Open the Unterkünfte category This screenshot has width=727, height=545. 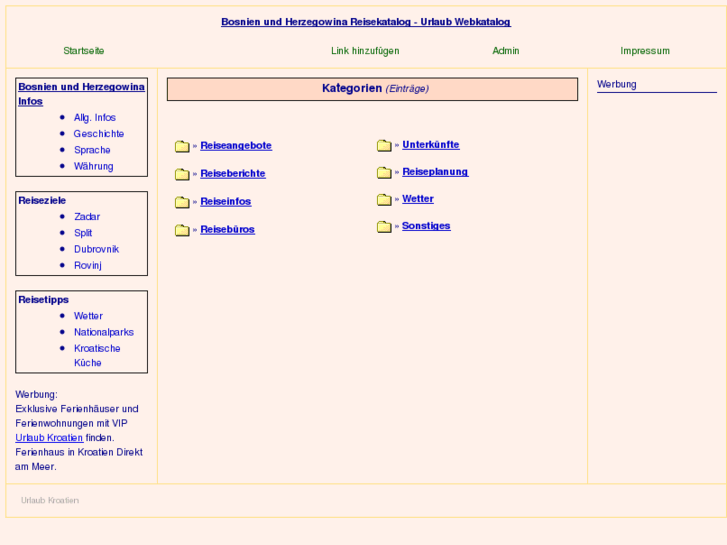(x=431, y=144)
